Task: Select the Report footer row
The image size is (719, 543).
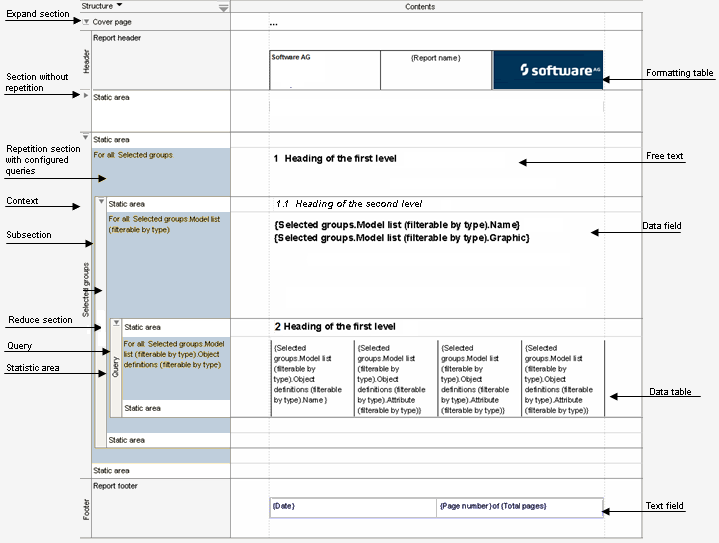Action: click(x=161, y=508)
